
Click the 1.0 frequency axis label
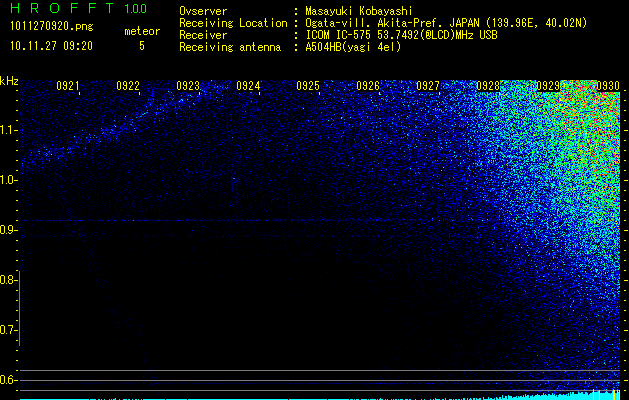coord(8,180)
